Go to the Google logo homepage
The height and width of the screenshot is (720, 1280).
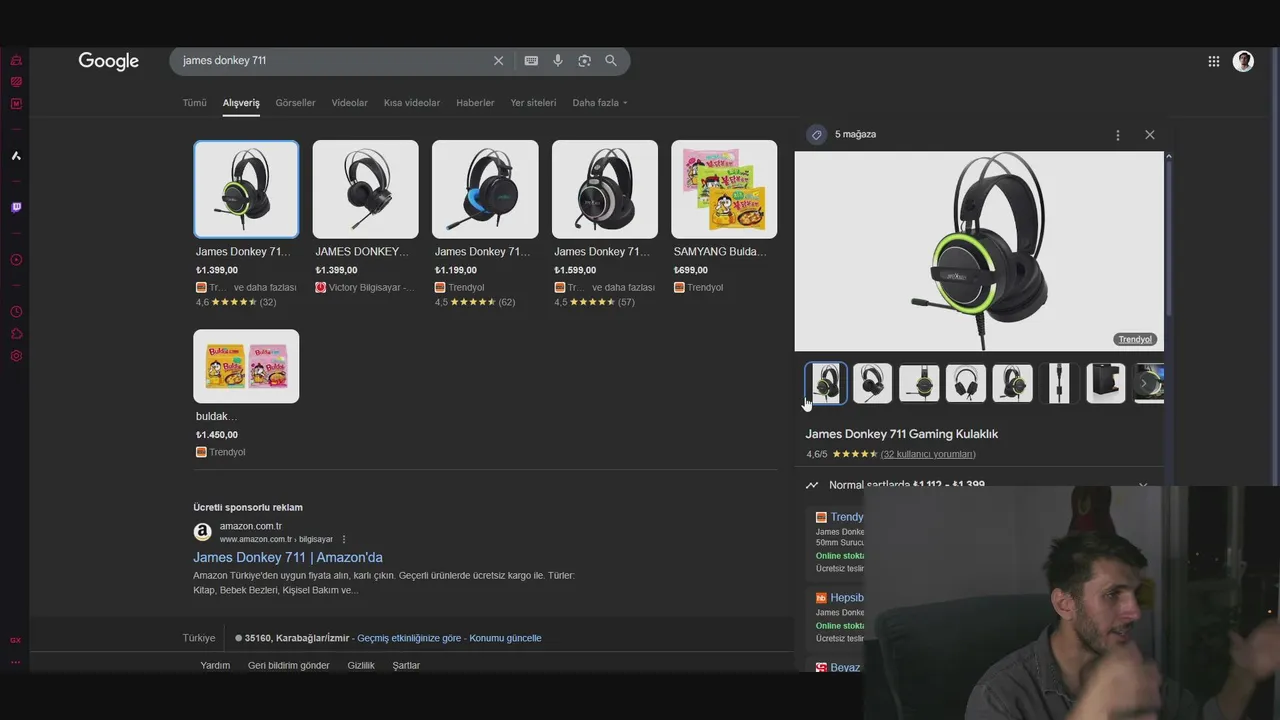(x=109, y=61)
